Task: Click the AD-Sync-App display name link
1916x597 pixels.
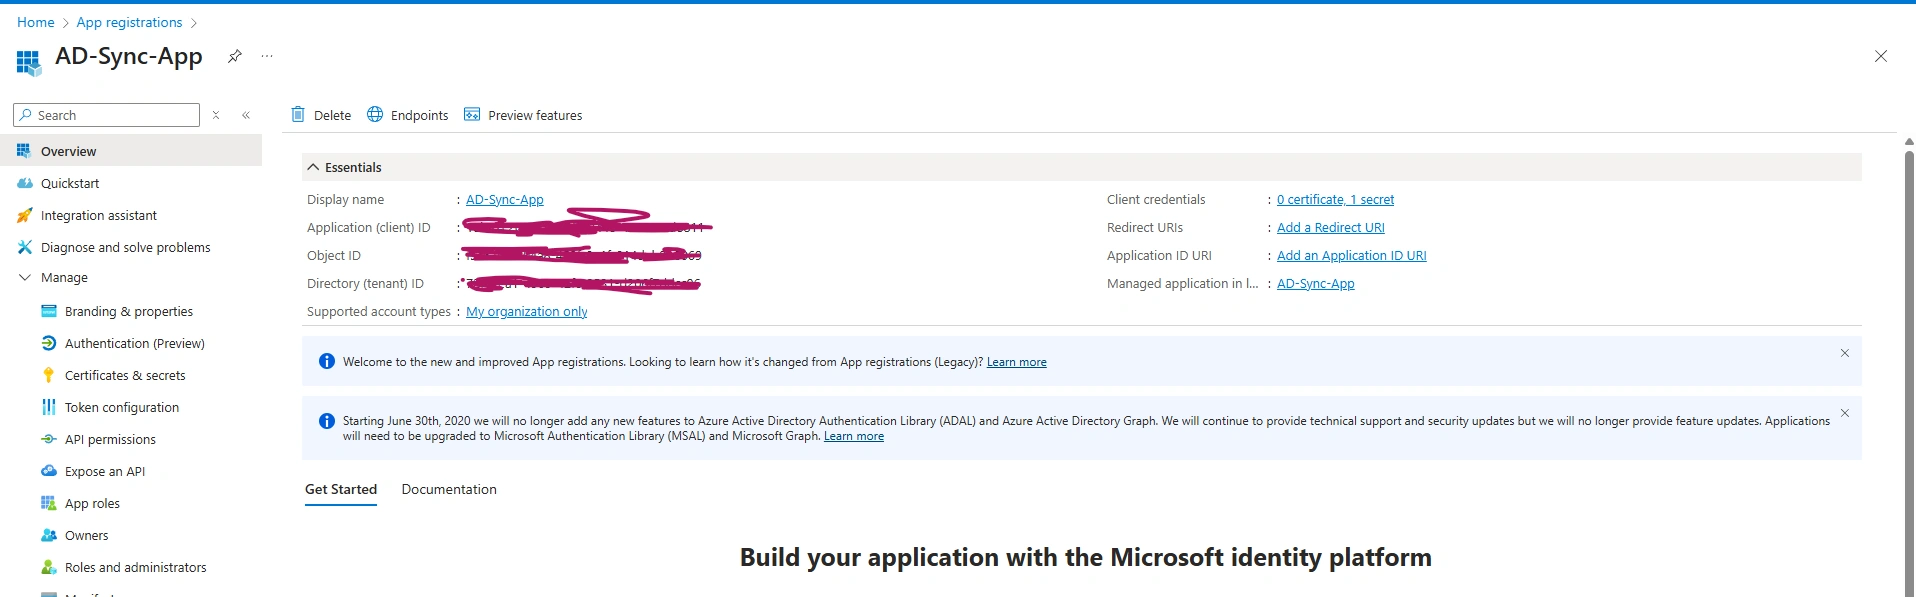Action: [505, 199]
